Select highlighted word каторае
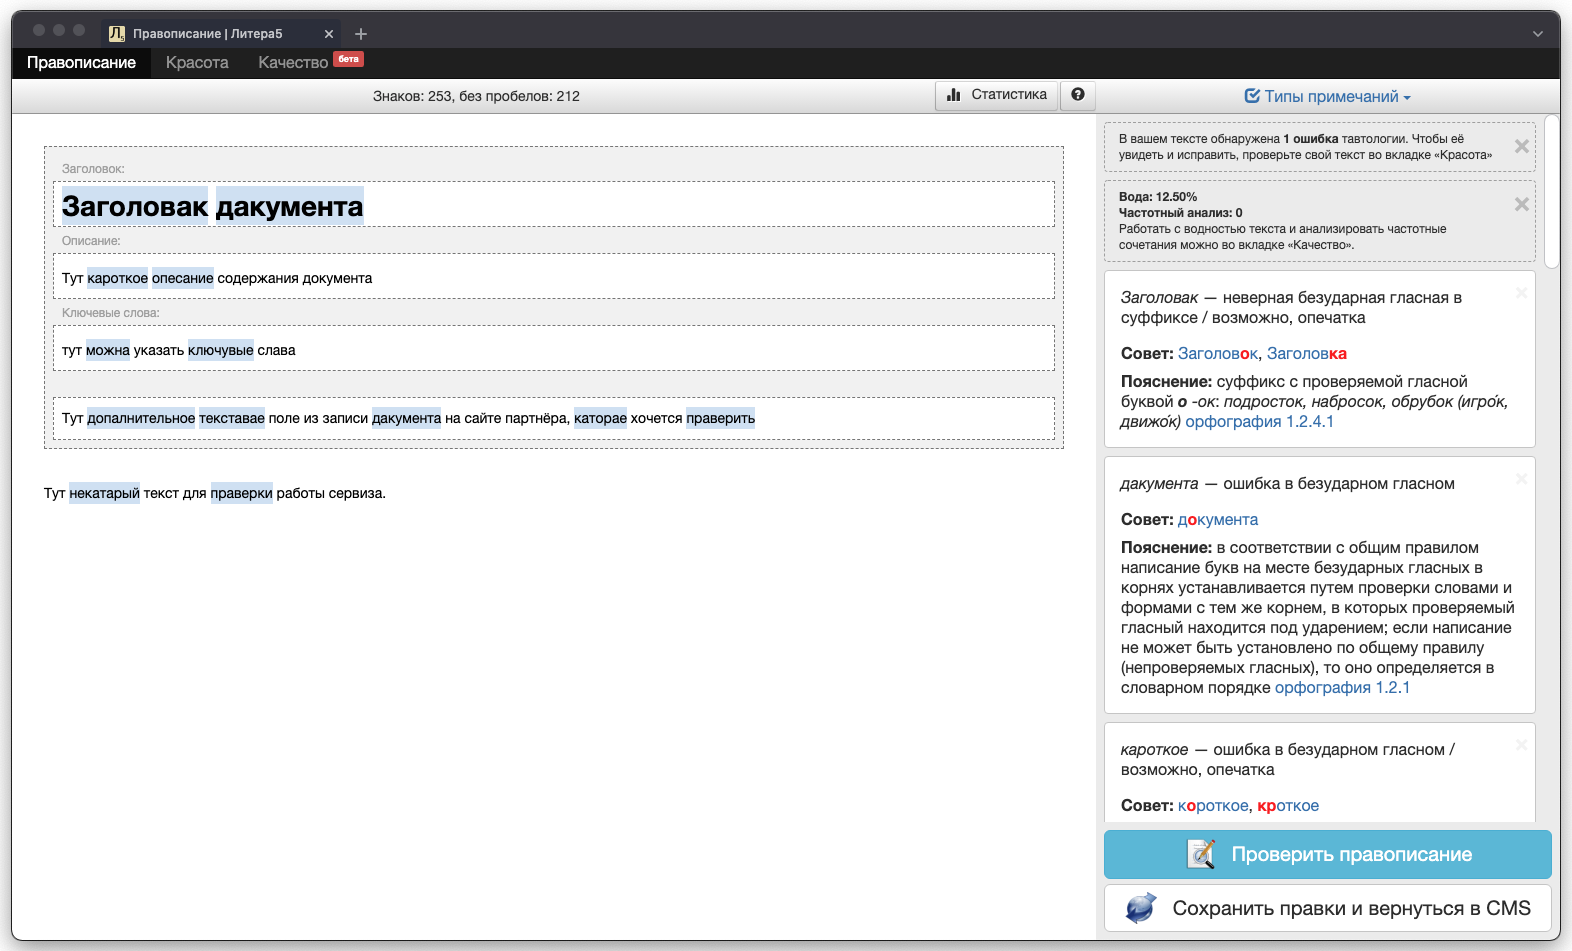This screenshot has height=951, width=1572. [x=600, y=418]
